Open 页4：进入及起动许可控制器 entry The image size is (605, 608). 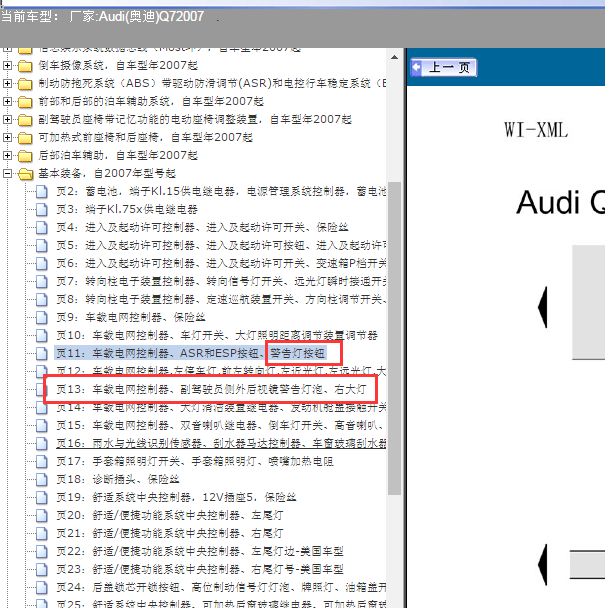click(202, 227)
